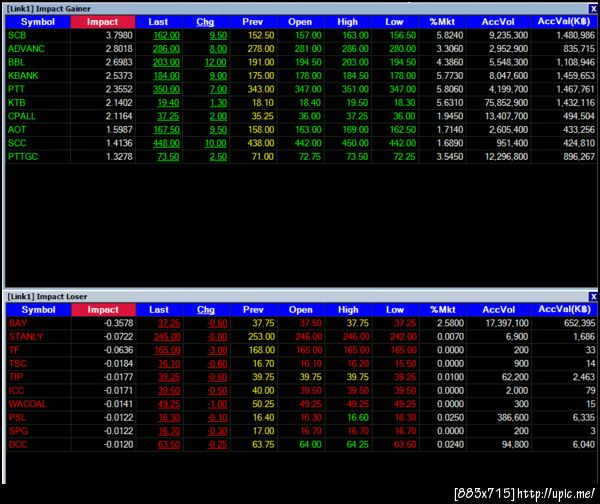Select PTTGC symbol row

coord(23,157)
